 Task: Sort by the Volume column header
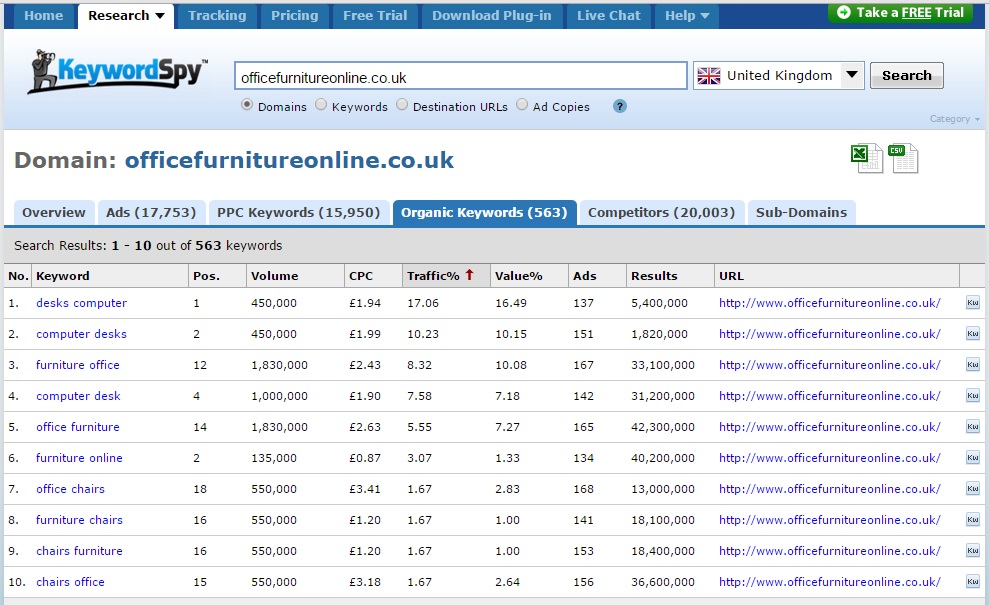pos(274,276)
